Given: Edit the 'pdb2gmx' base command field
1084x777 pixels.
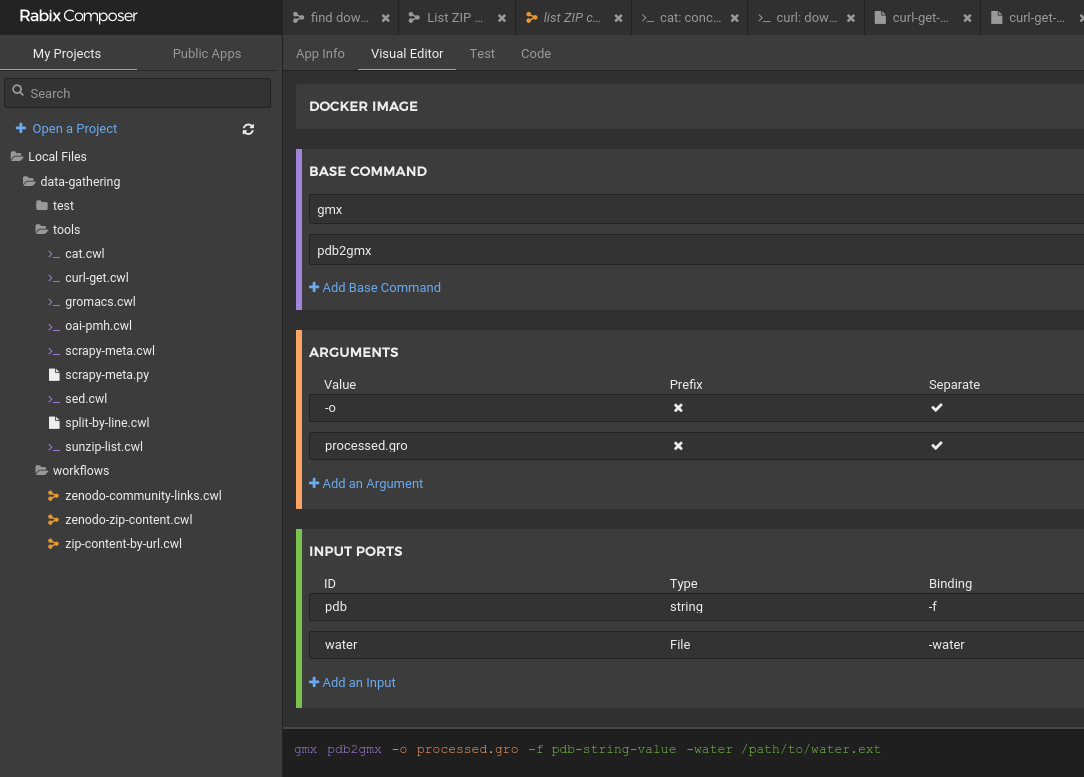Looking at the screenshot, I should [696, 250].
